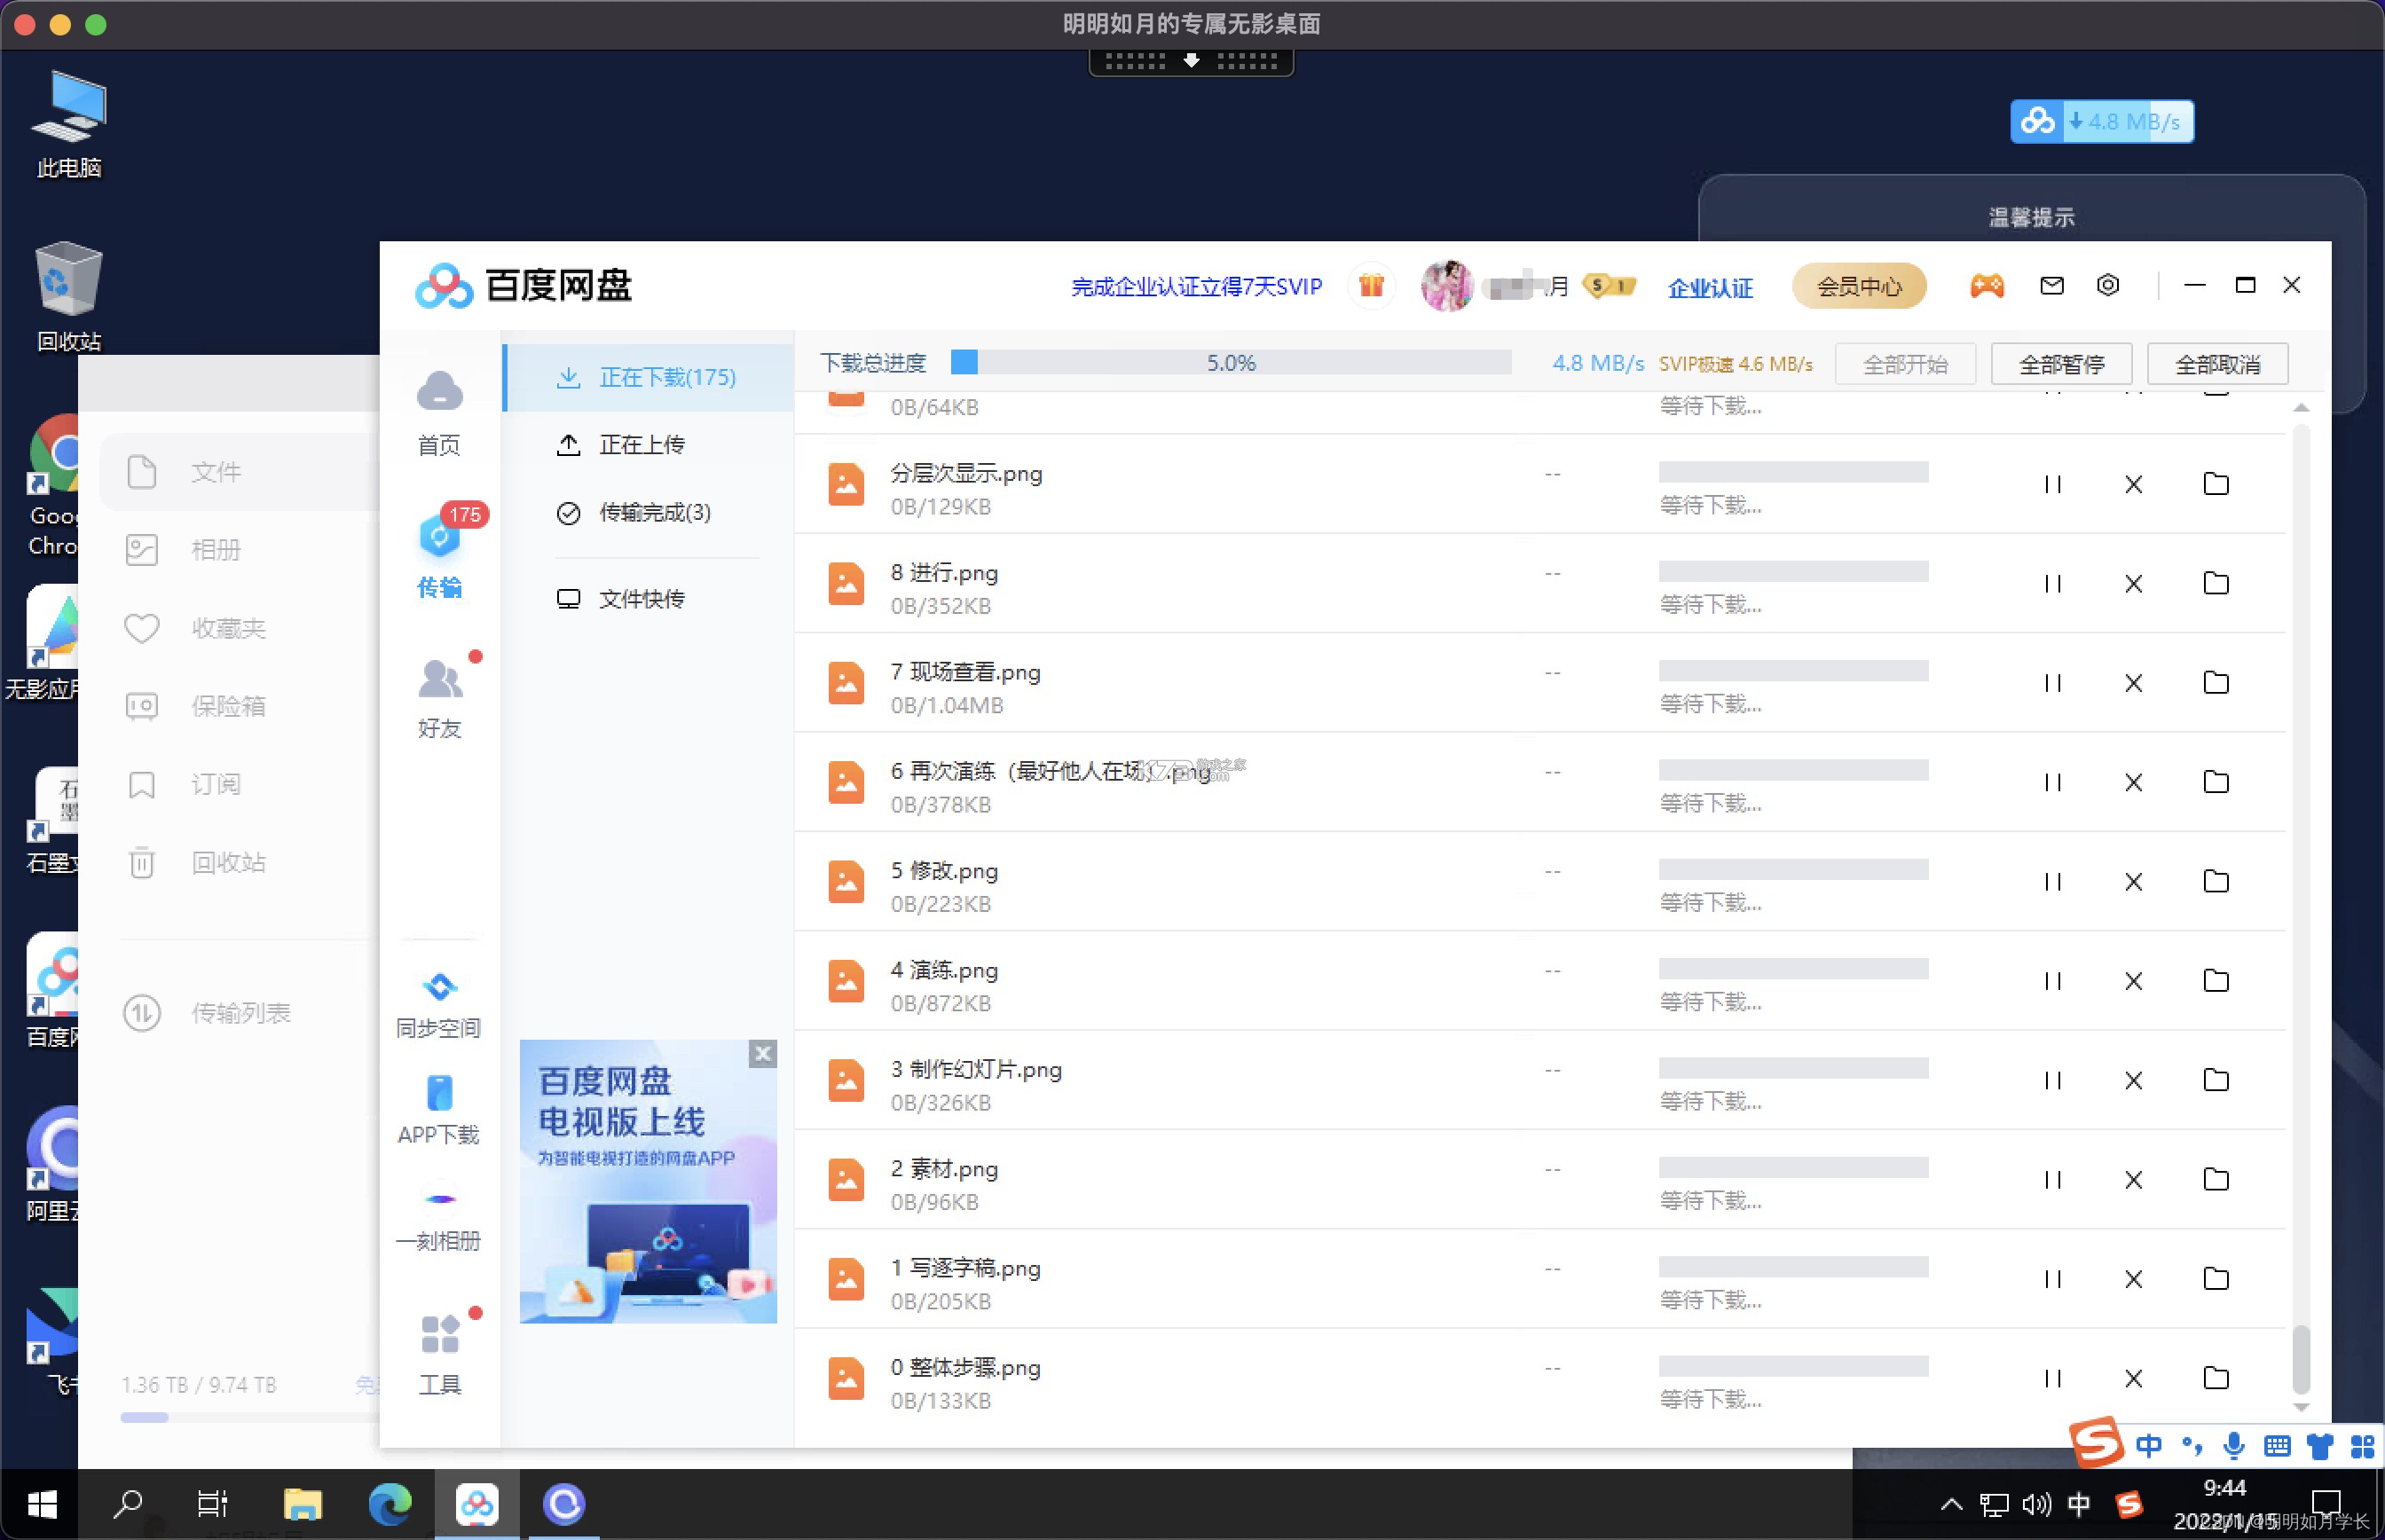Open 文件快传 quick transfer

[648, 599]
